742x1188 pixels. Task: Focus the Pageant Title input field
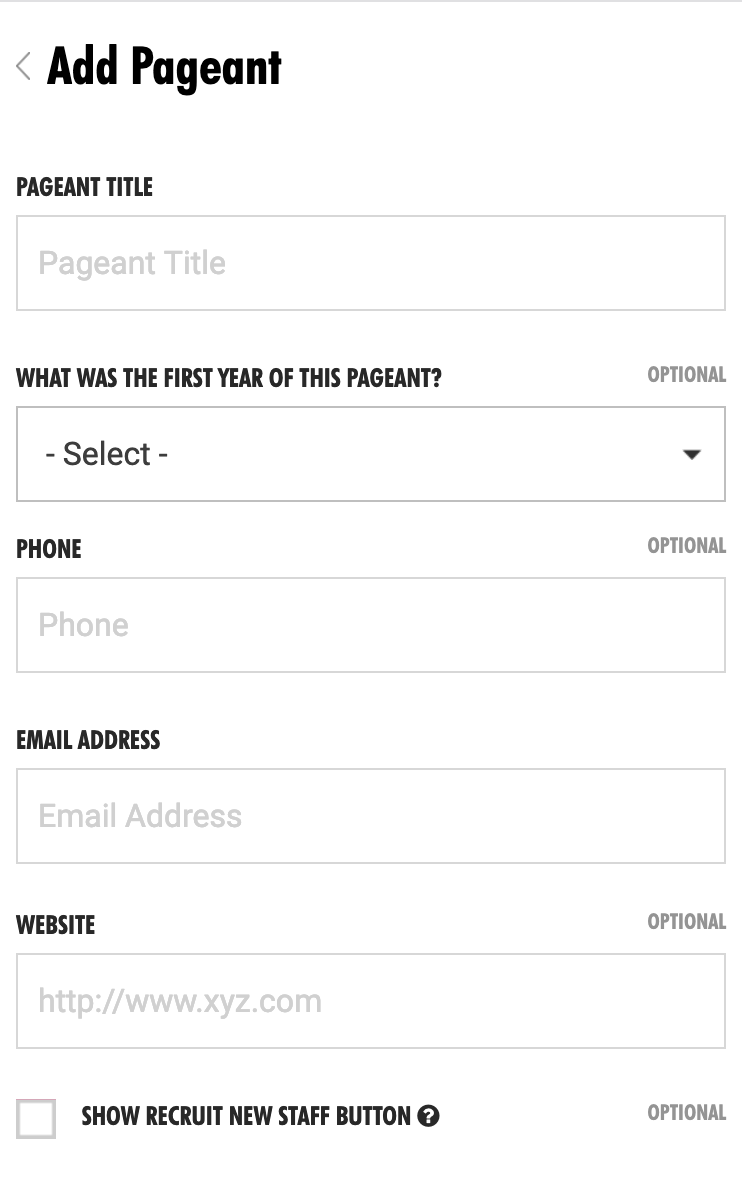tap(370, 263)
